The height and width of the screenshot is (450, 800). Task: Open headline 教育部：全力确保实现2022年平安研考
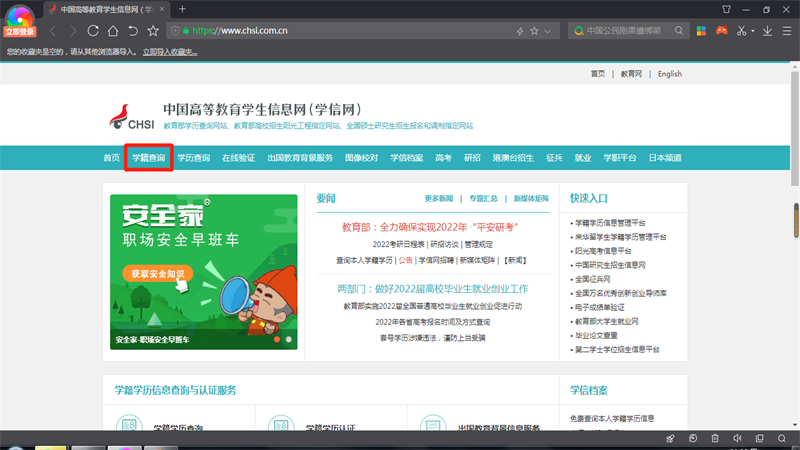coord(430,227)
